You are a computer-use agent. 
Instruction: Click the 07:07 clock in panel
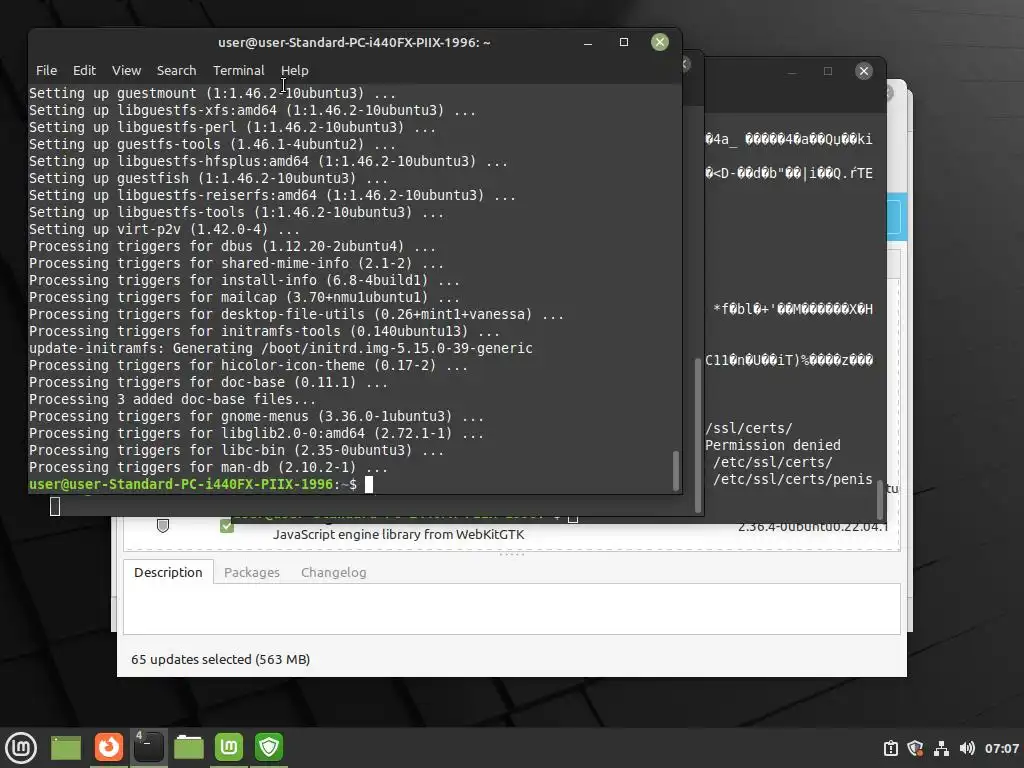(1002, 748)
